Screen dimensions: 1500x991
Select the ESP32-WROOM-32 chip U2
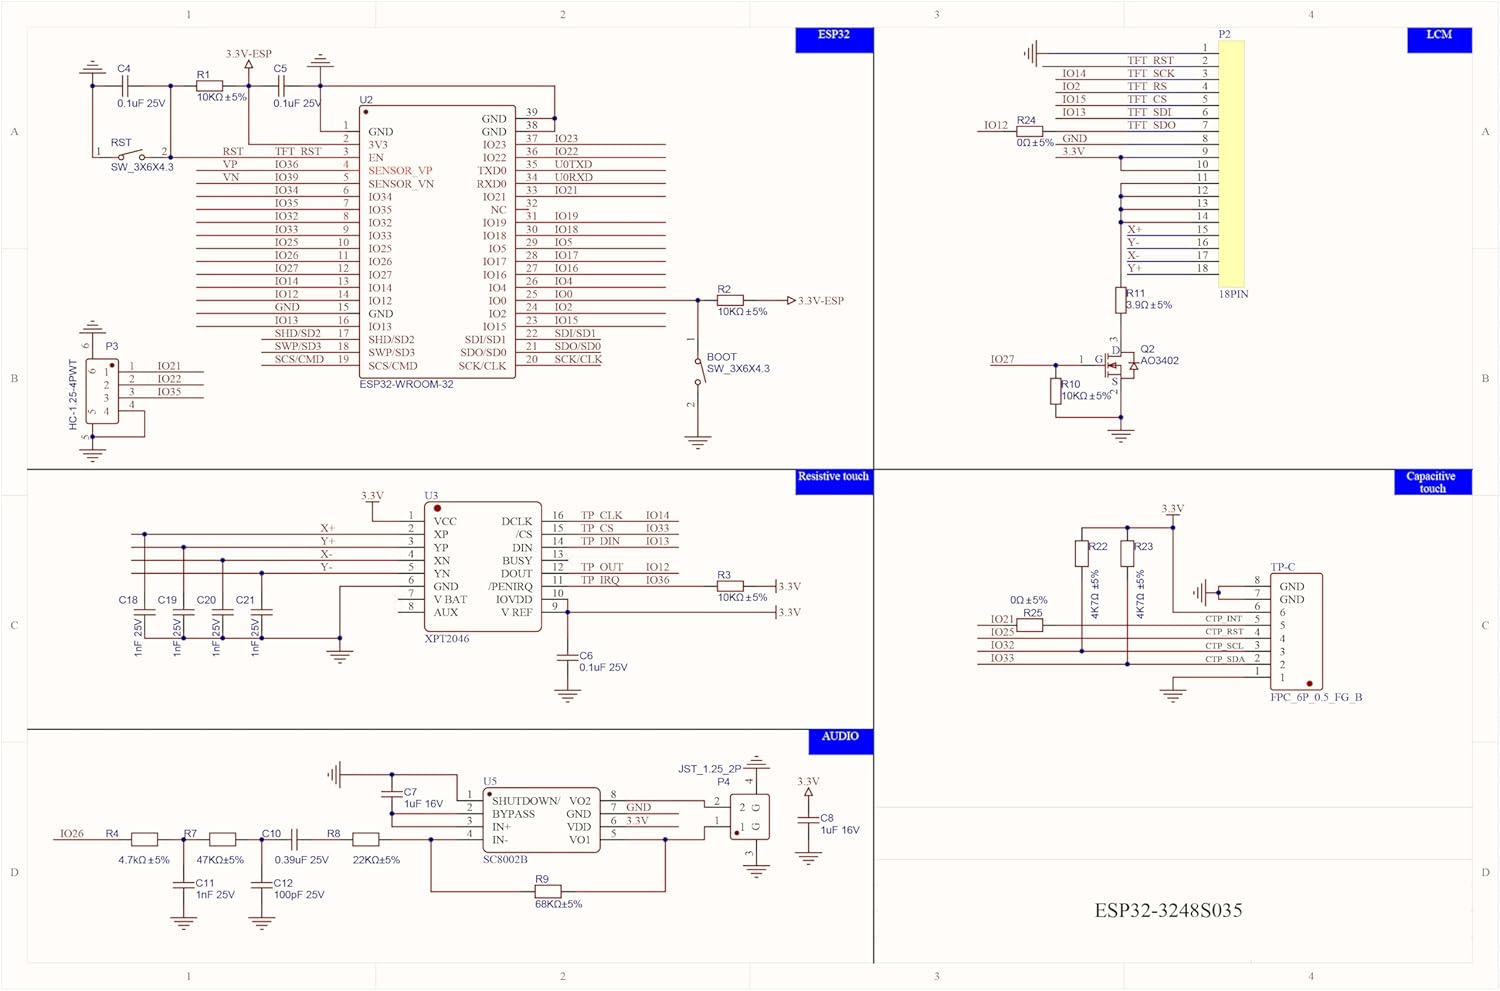437,241
